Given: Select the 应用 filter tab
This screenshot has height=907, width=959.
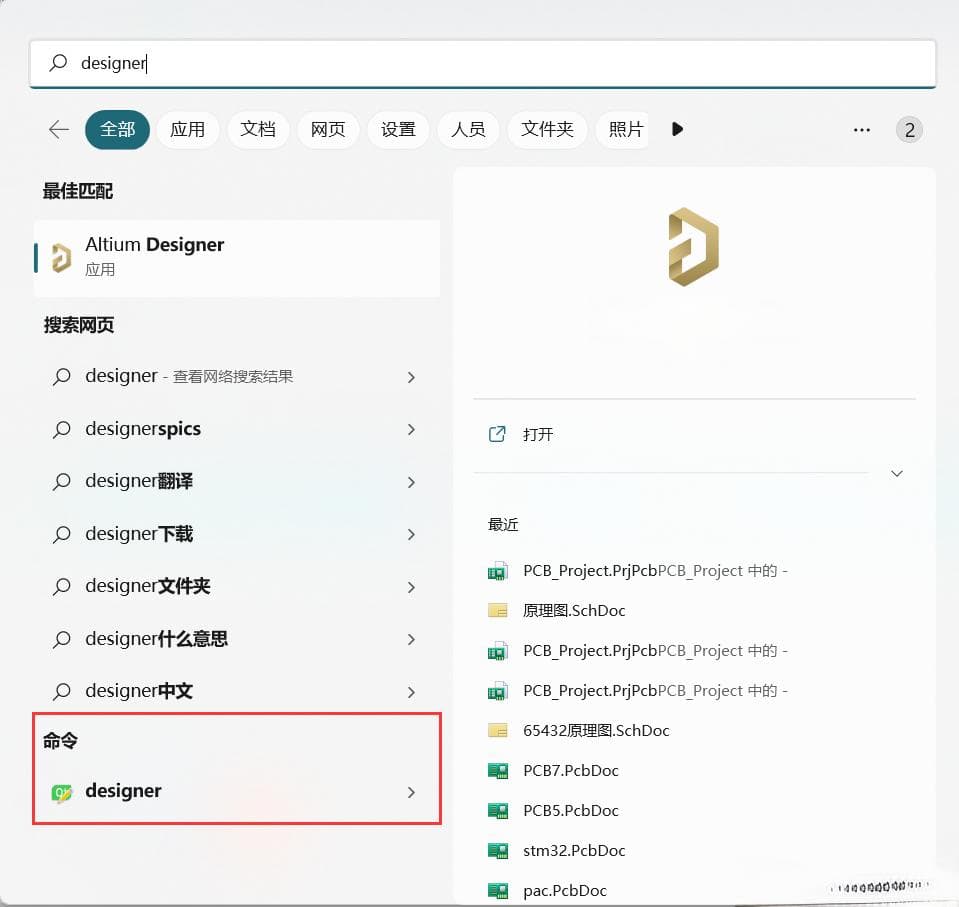Looking at the screenshot, I should coord(188,130).
